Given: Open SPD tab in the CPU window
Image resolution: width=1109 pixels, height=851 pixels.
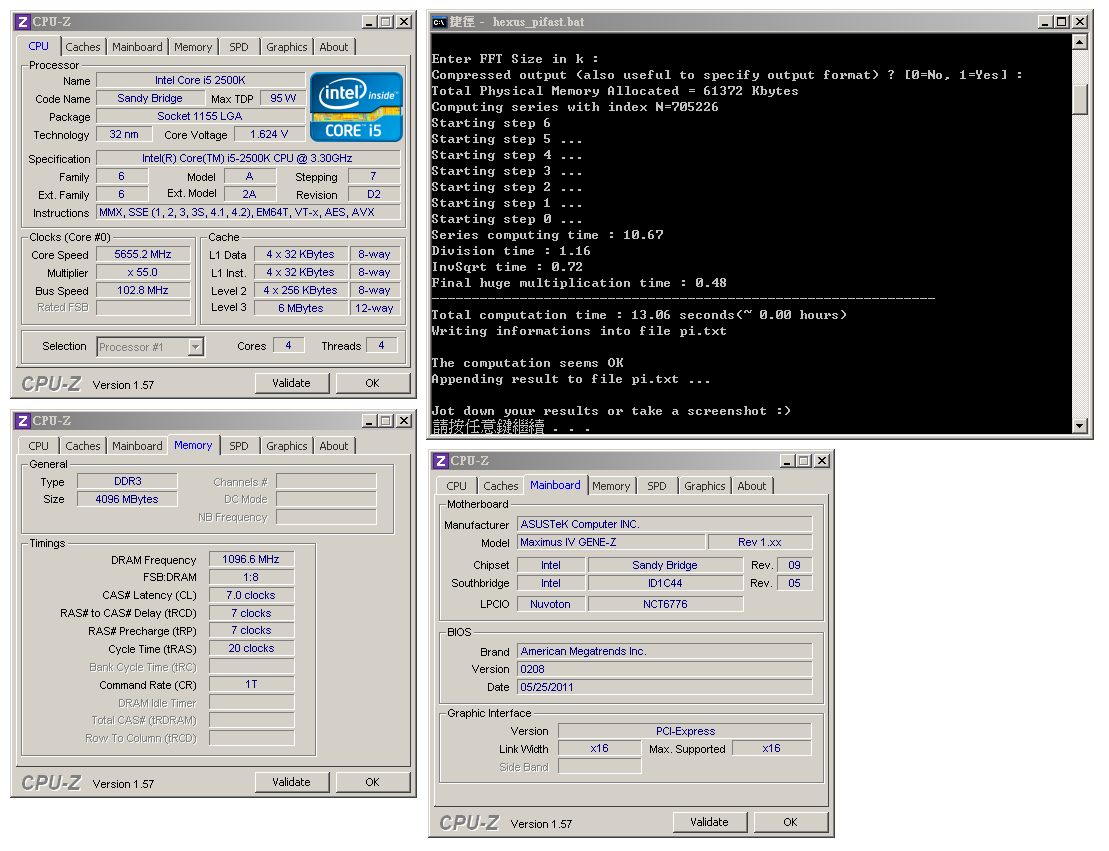Looking at the screenshot, I should point(239,47).
